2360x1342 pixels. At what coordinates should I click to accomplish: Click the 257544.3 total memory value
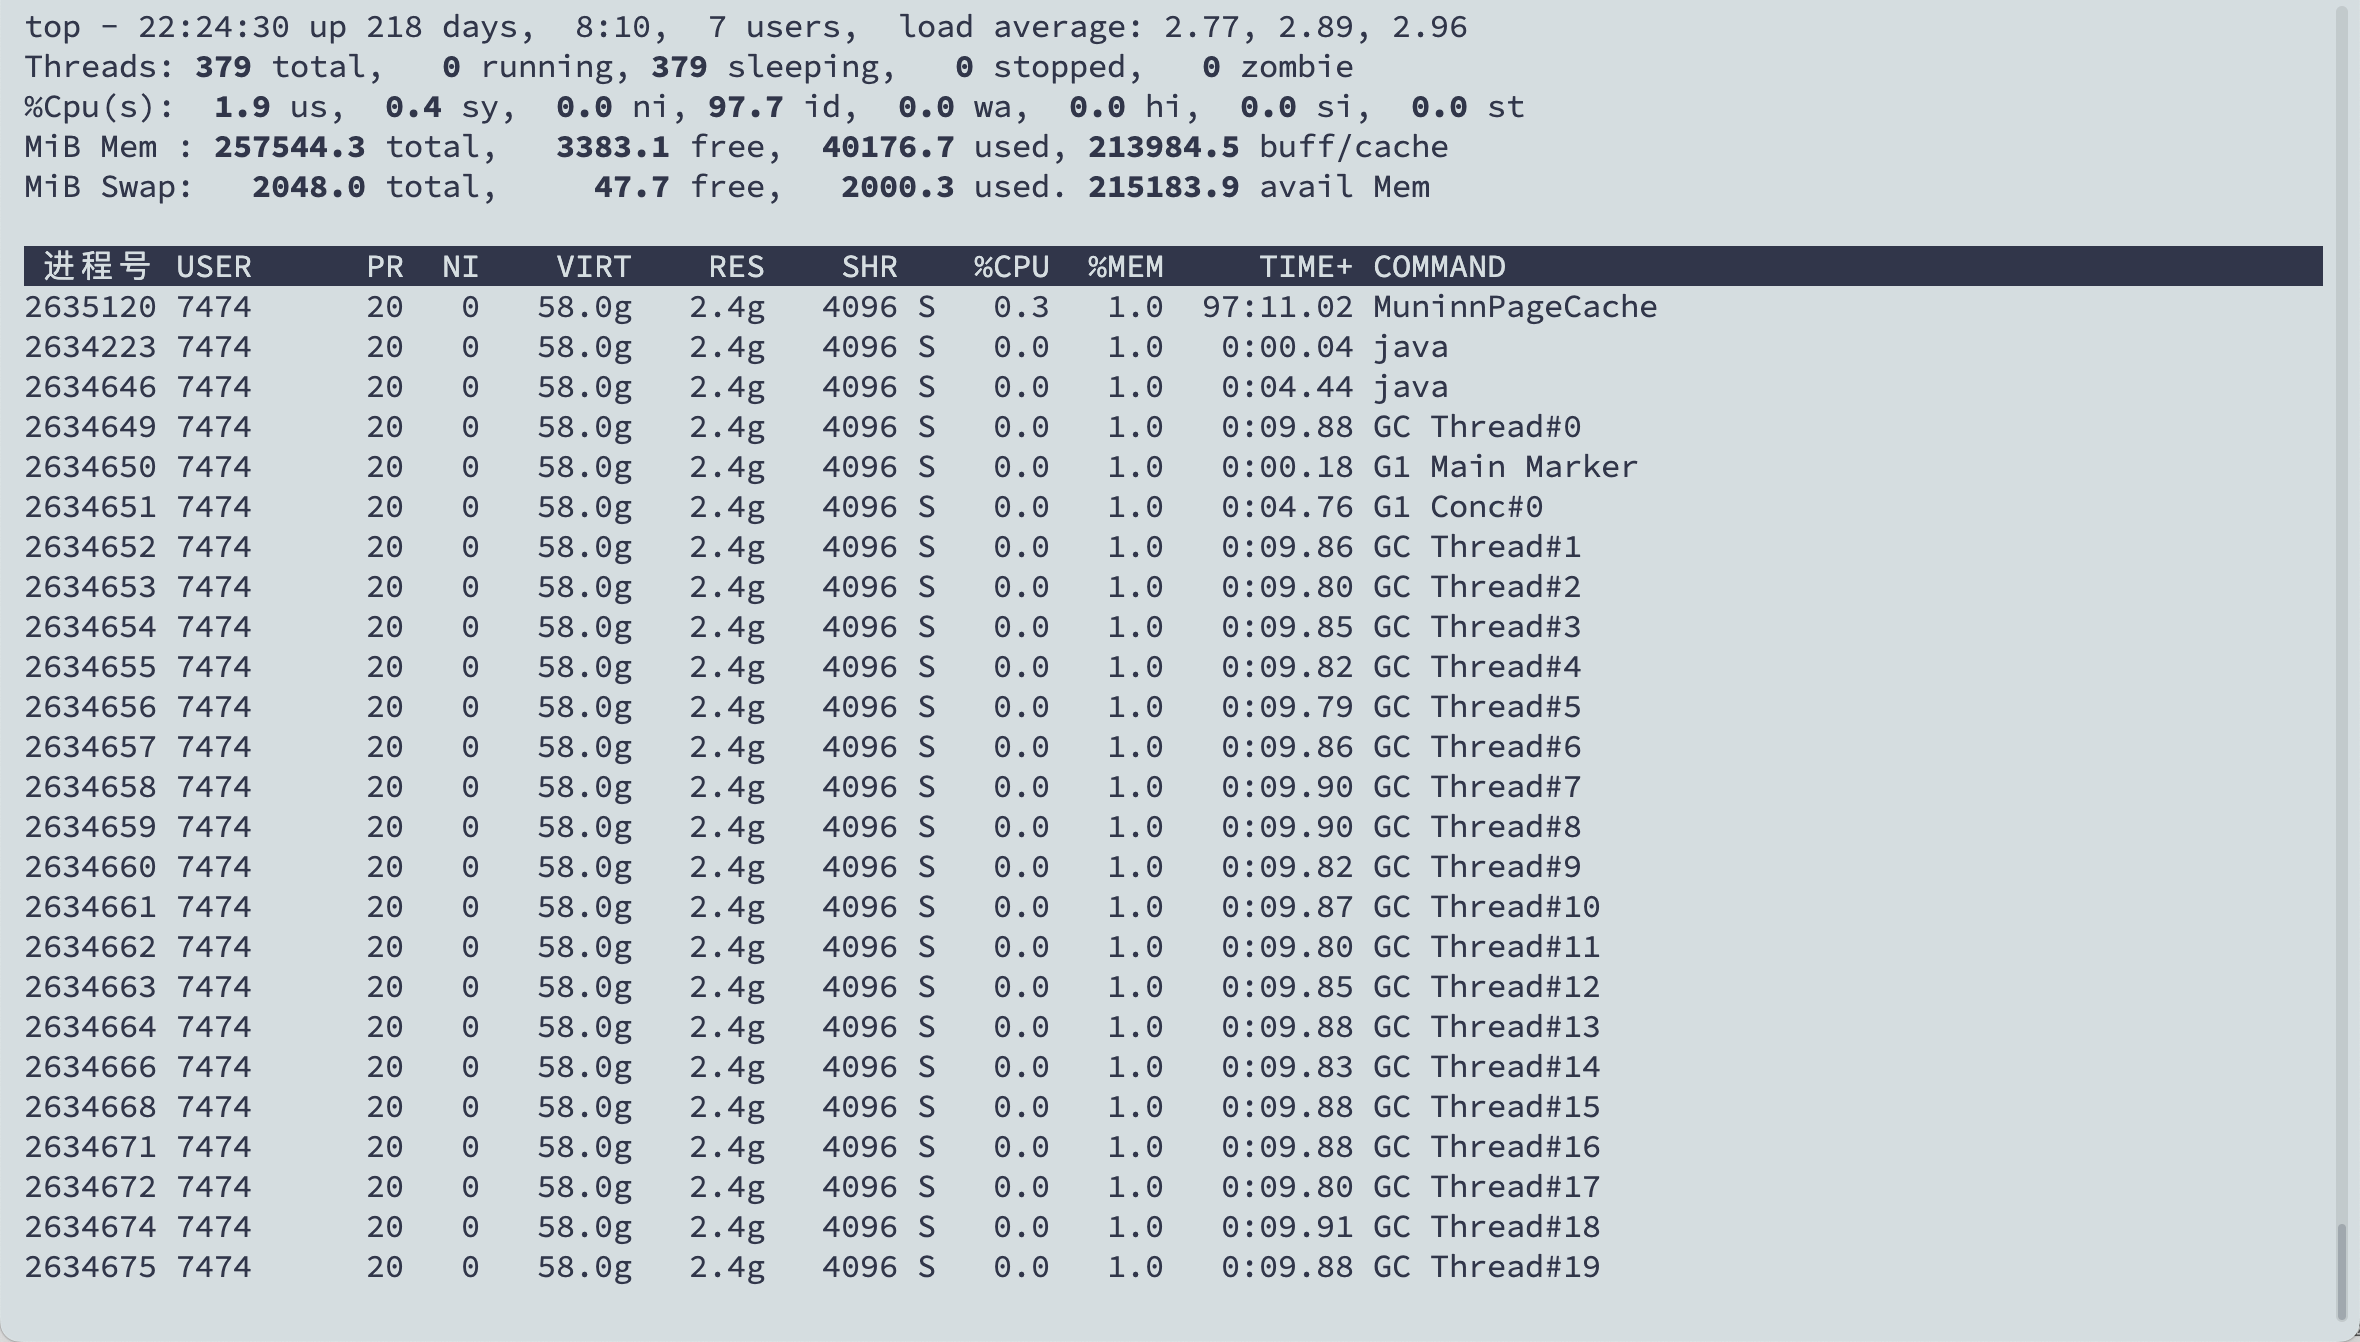pos(289,147)
